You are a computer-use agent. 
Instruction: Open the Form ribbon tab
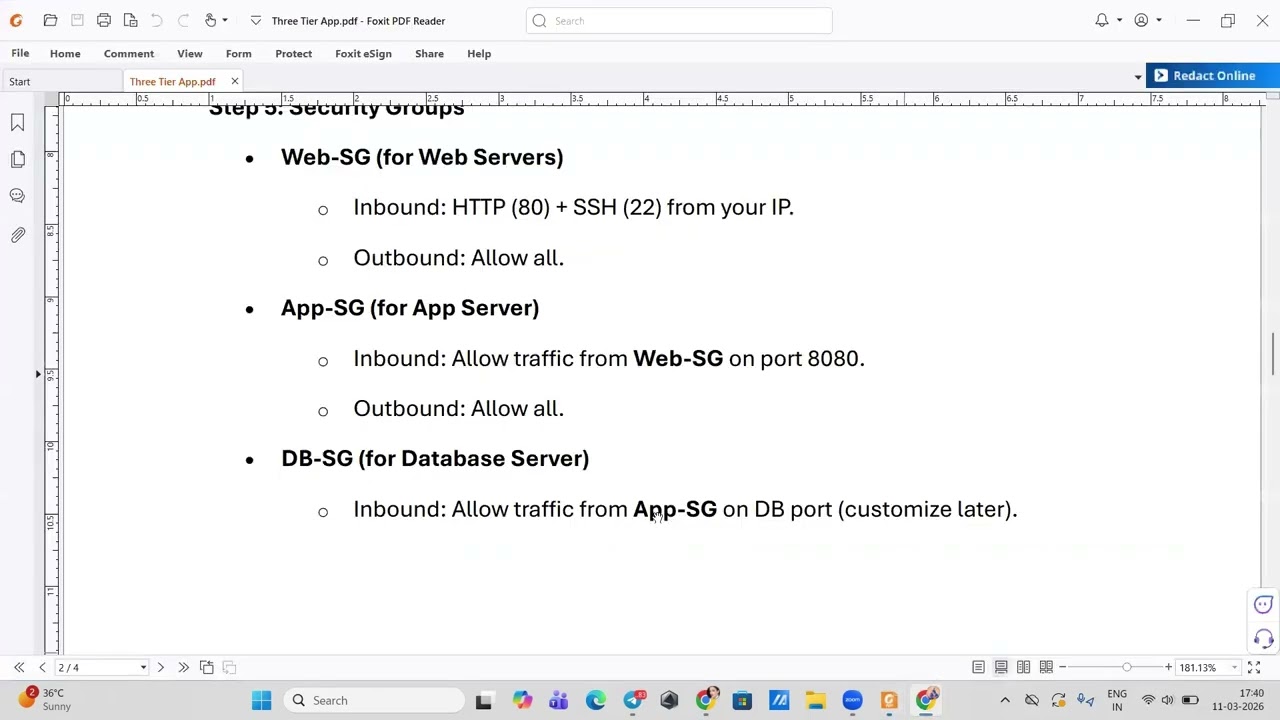[238, 53]
